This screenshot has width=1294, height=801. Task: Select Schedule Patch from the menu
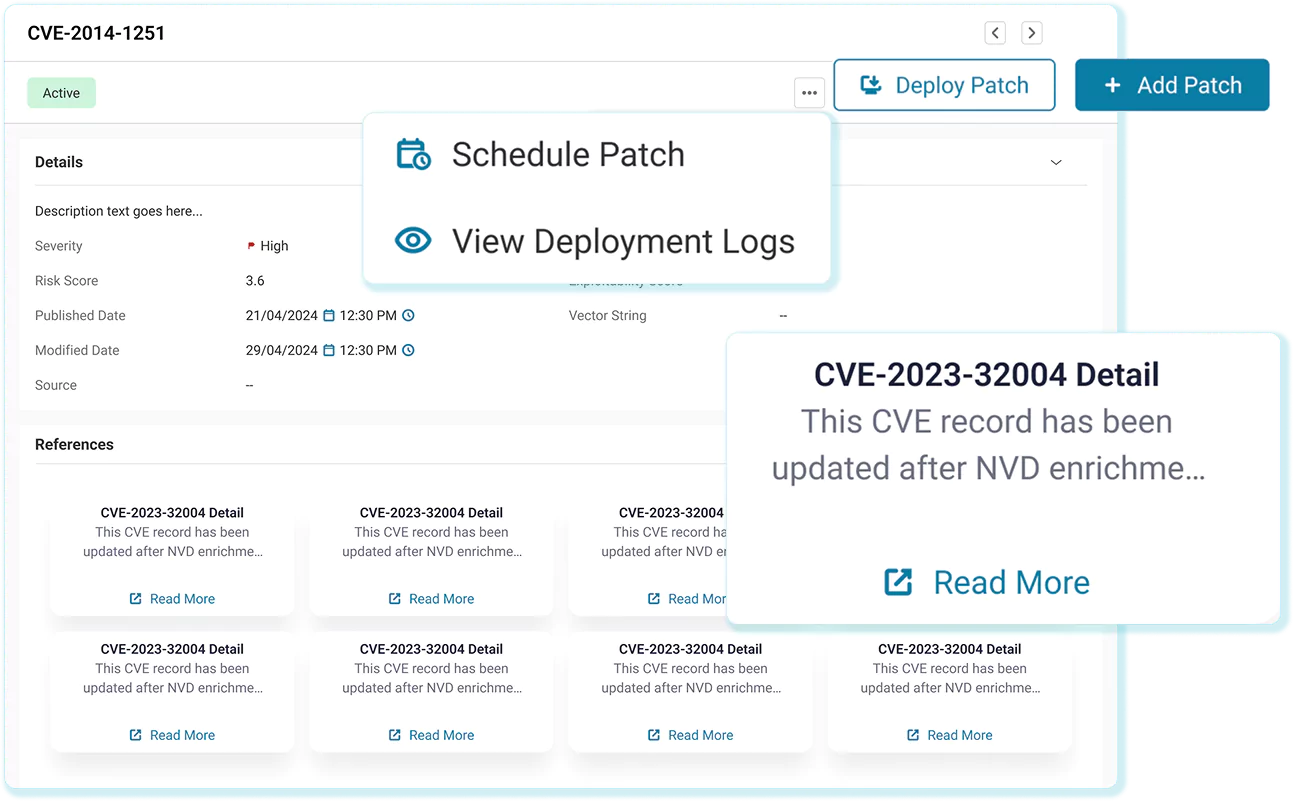coord(567,155)
